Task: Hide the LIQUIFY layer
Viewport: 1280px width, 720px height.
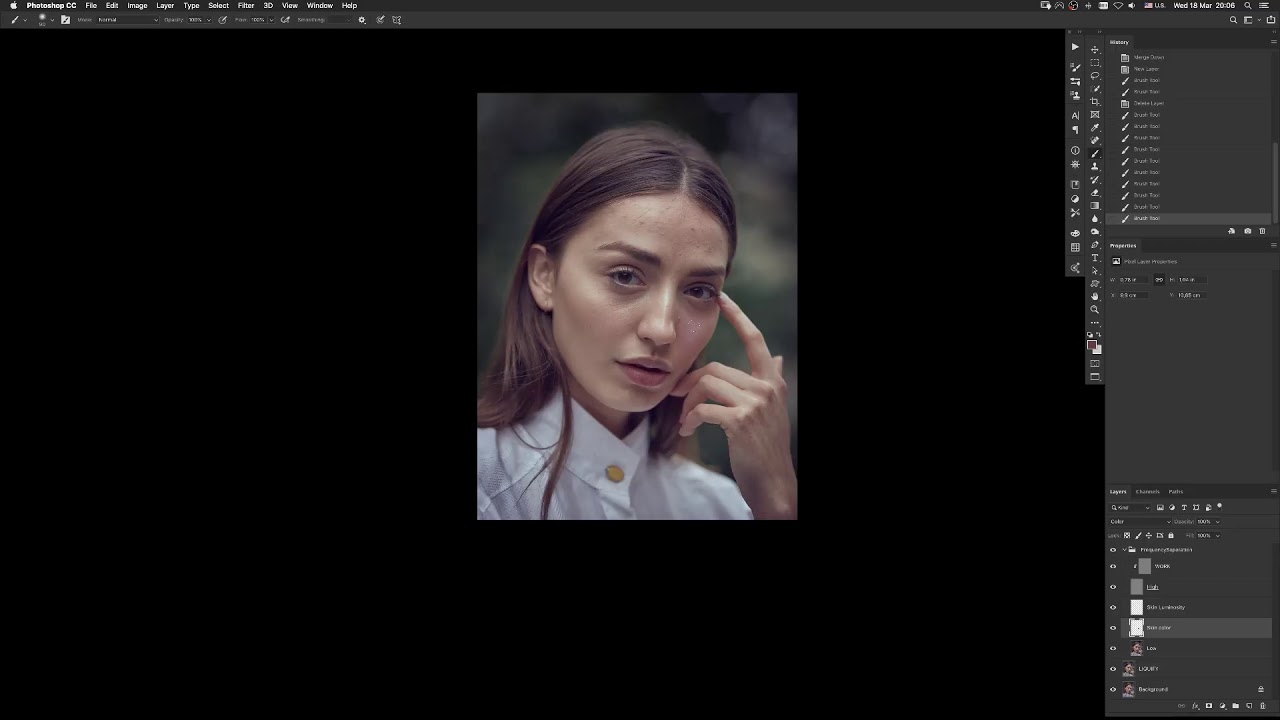Action: [x=1113, y=669]
